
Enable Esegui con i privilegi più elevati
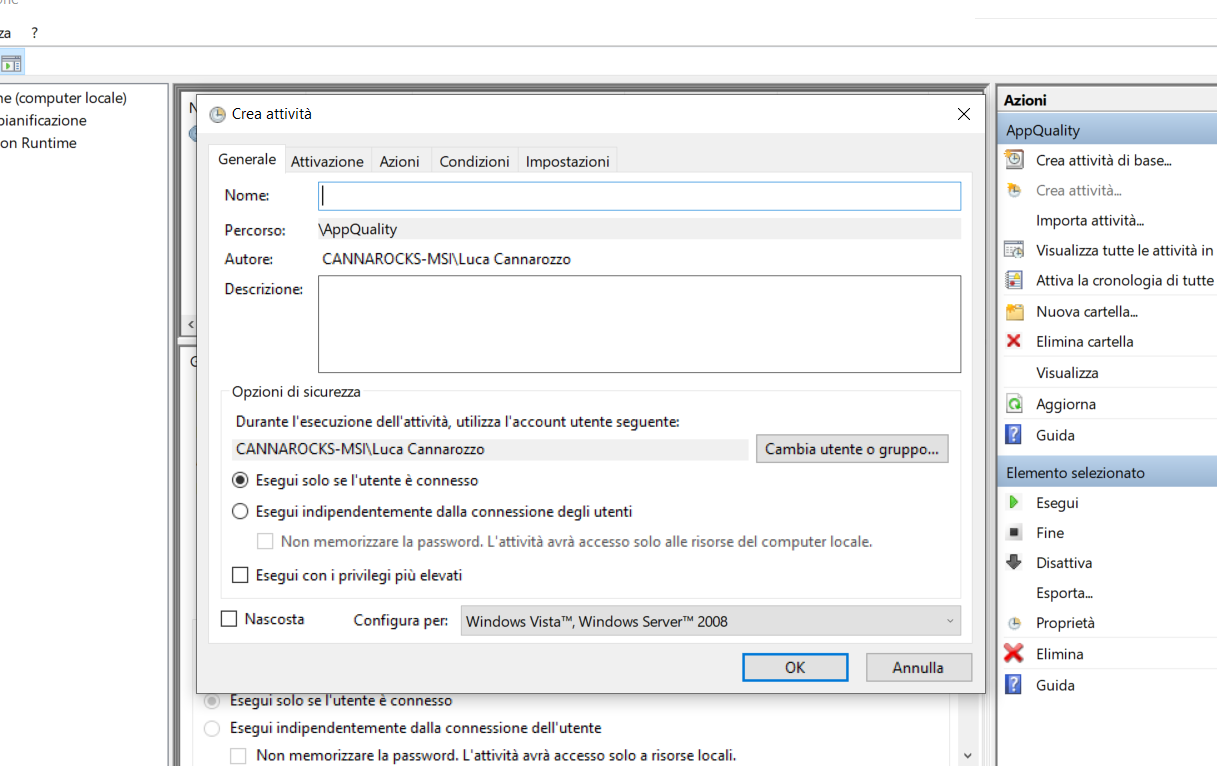coord(240,575)
